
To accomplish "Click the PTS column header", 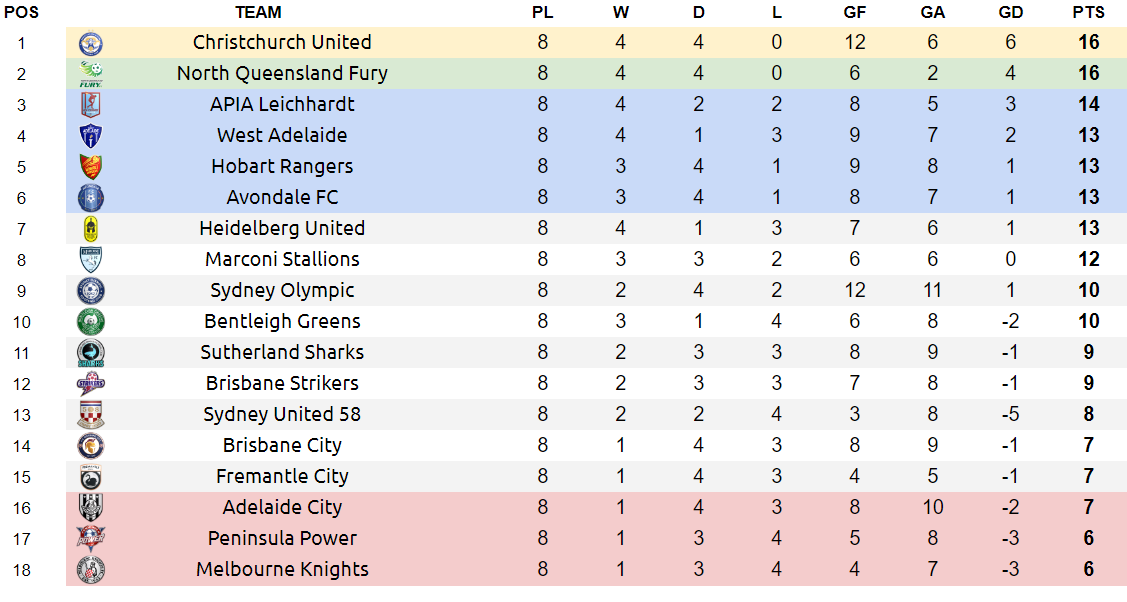I will 1088,12.
